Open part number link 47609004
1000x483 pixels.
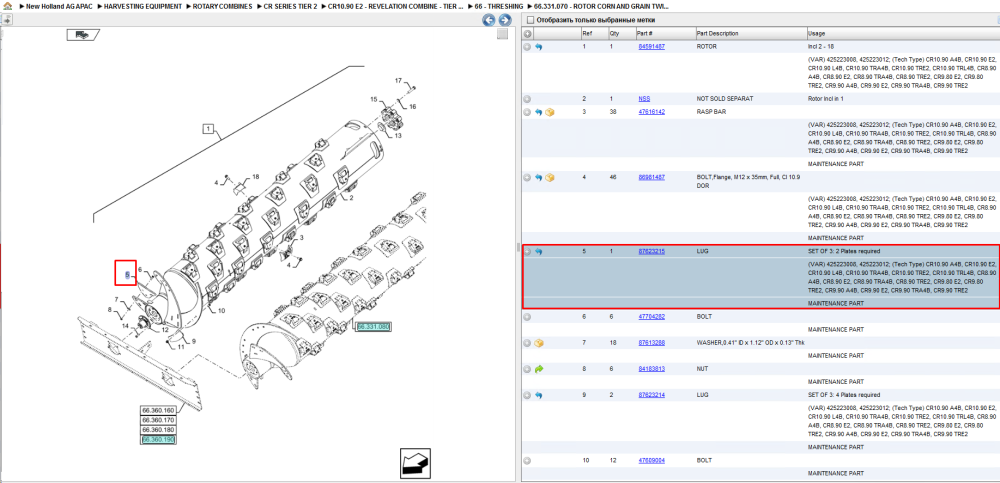(651, 460)
